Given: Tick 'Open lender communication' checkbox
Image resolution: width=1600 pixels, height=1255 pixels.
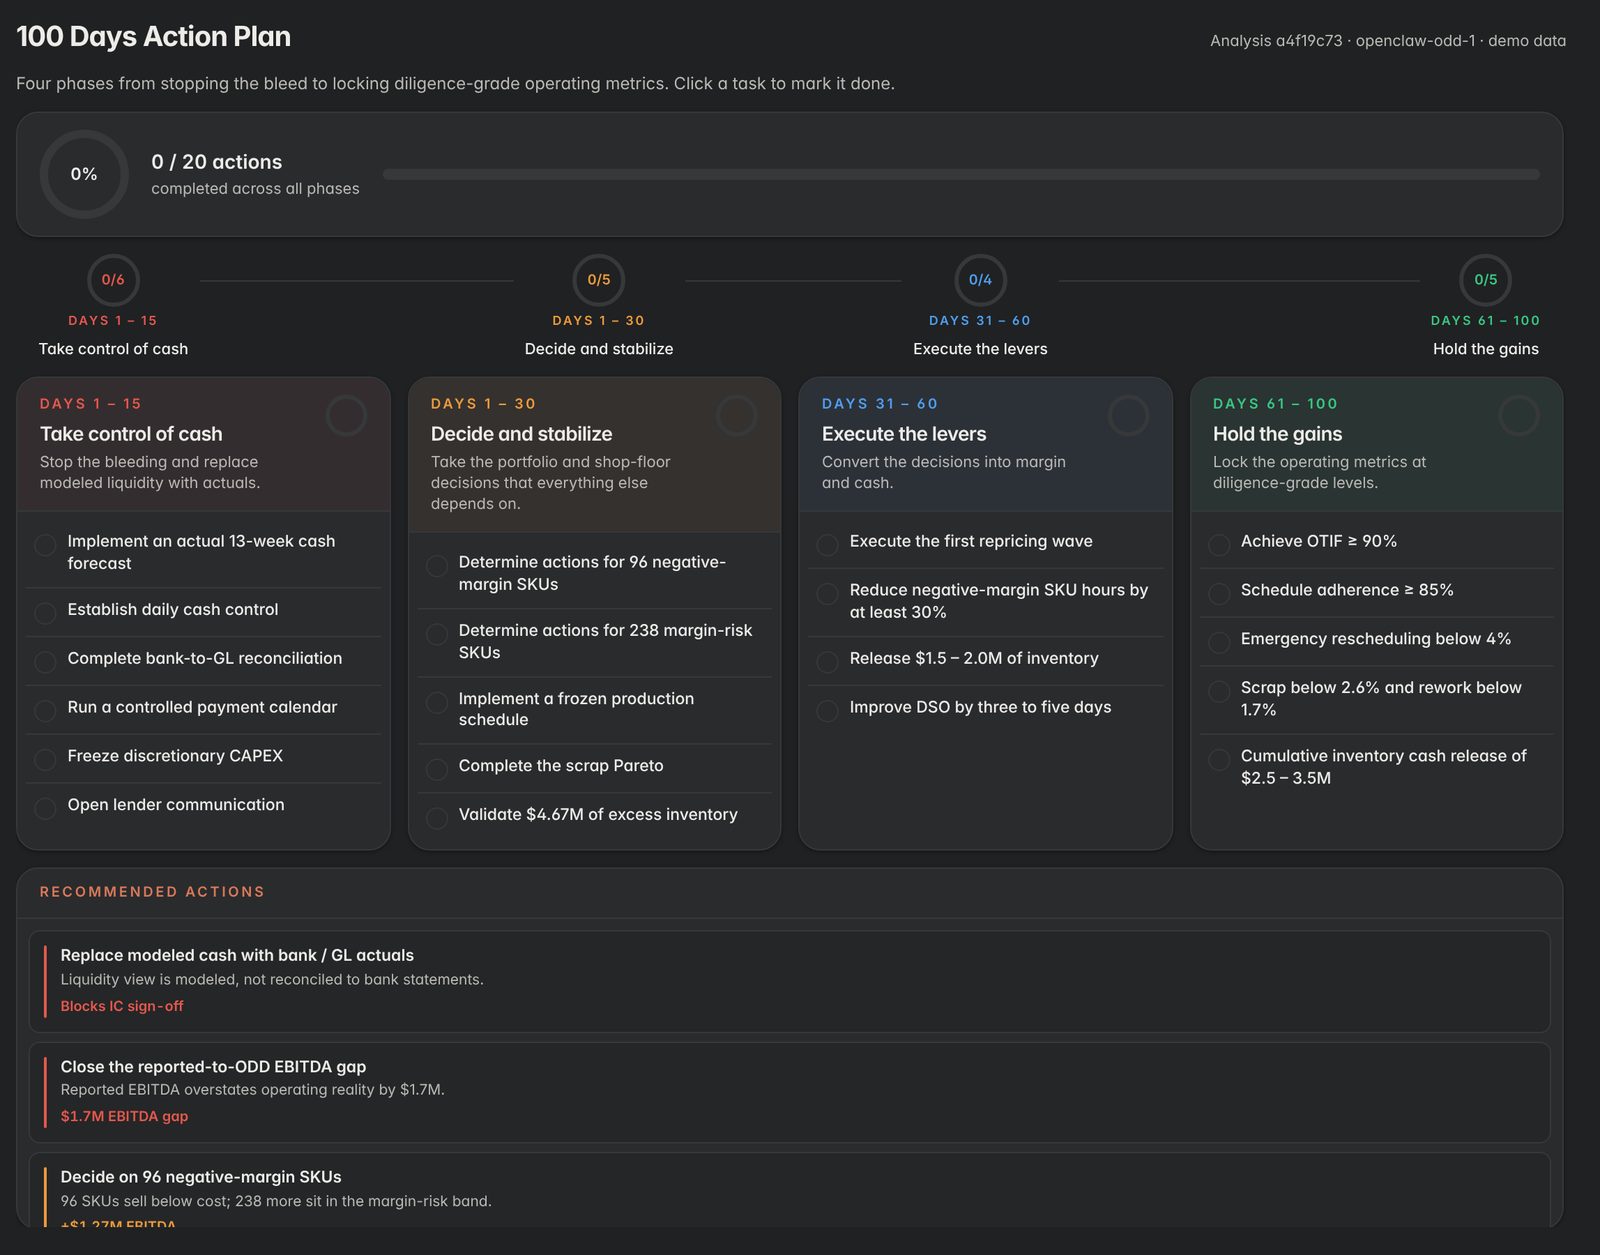Looking at the screenshot, I should (x=45, y=809).
